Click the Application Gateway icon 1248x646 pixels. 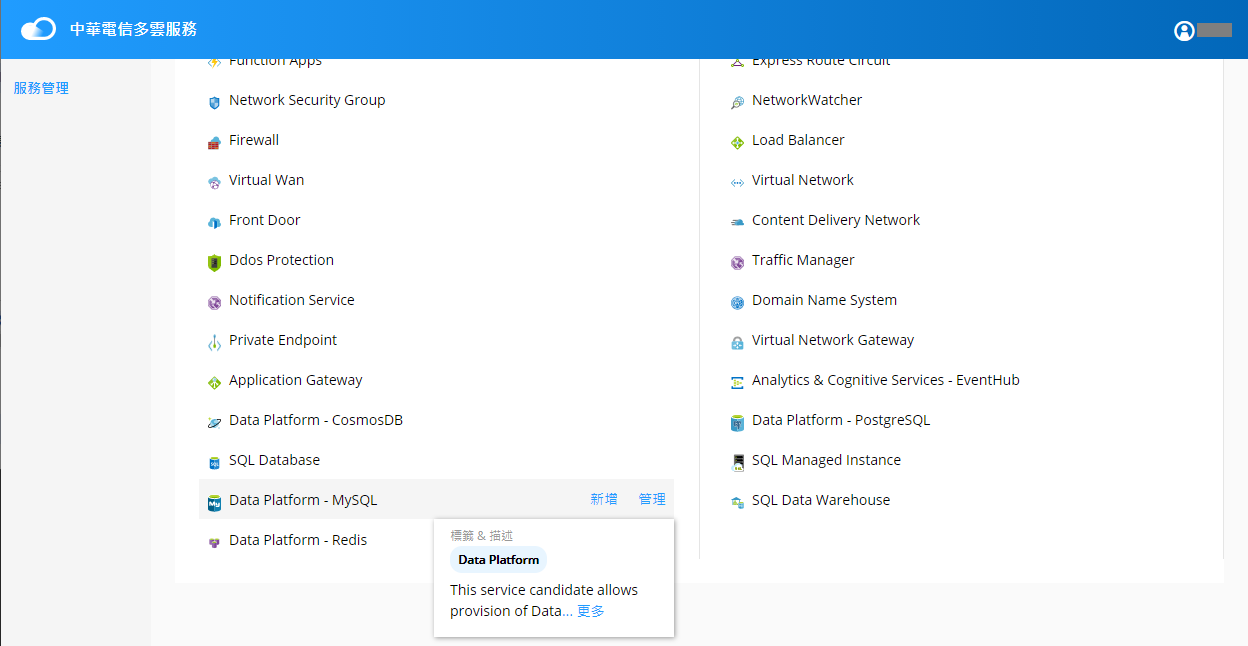tap(214, 382)
